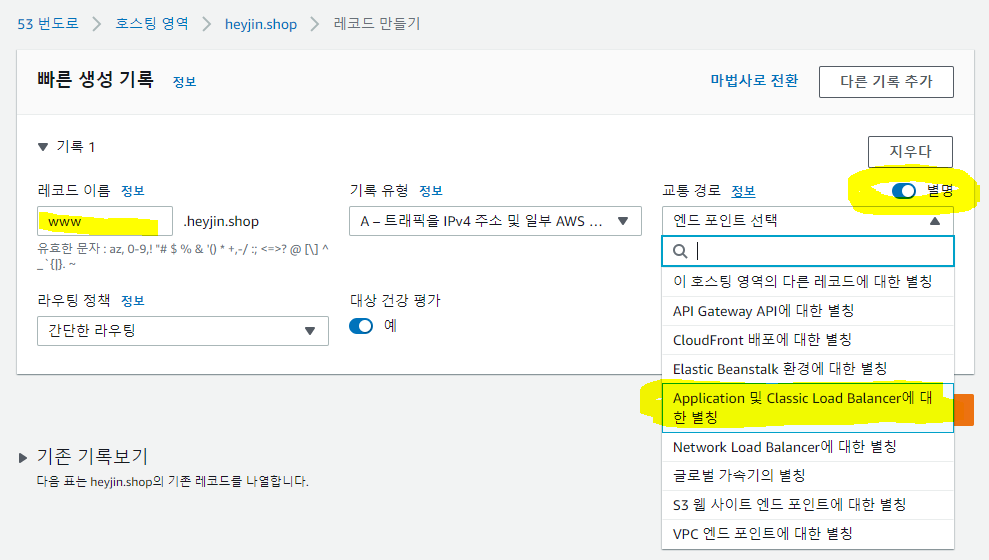Pick VPC 엔드 포인트 alias option
Screen dimensions: 989x560
(x=762, y=534)
